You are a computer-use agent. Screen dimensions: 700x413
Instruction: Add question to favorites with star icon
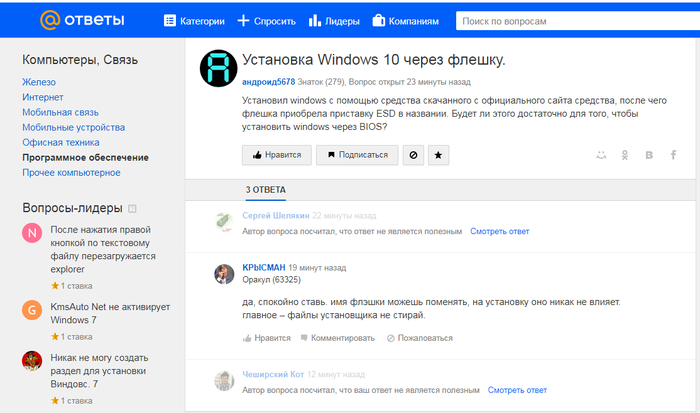click(439, 155)
